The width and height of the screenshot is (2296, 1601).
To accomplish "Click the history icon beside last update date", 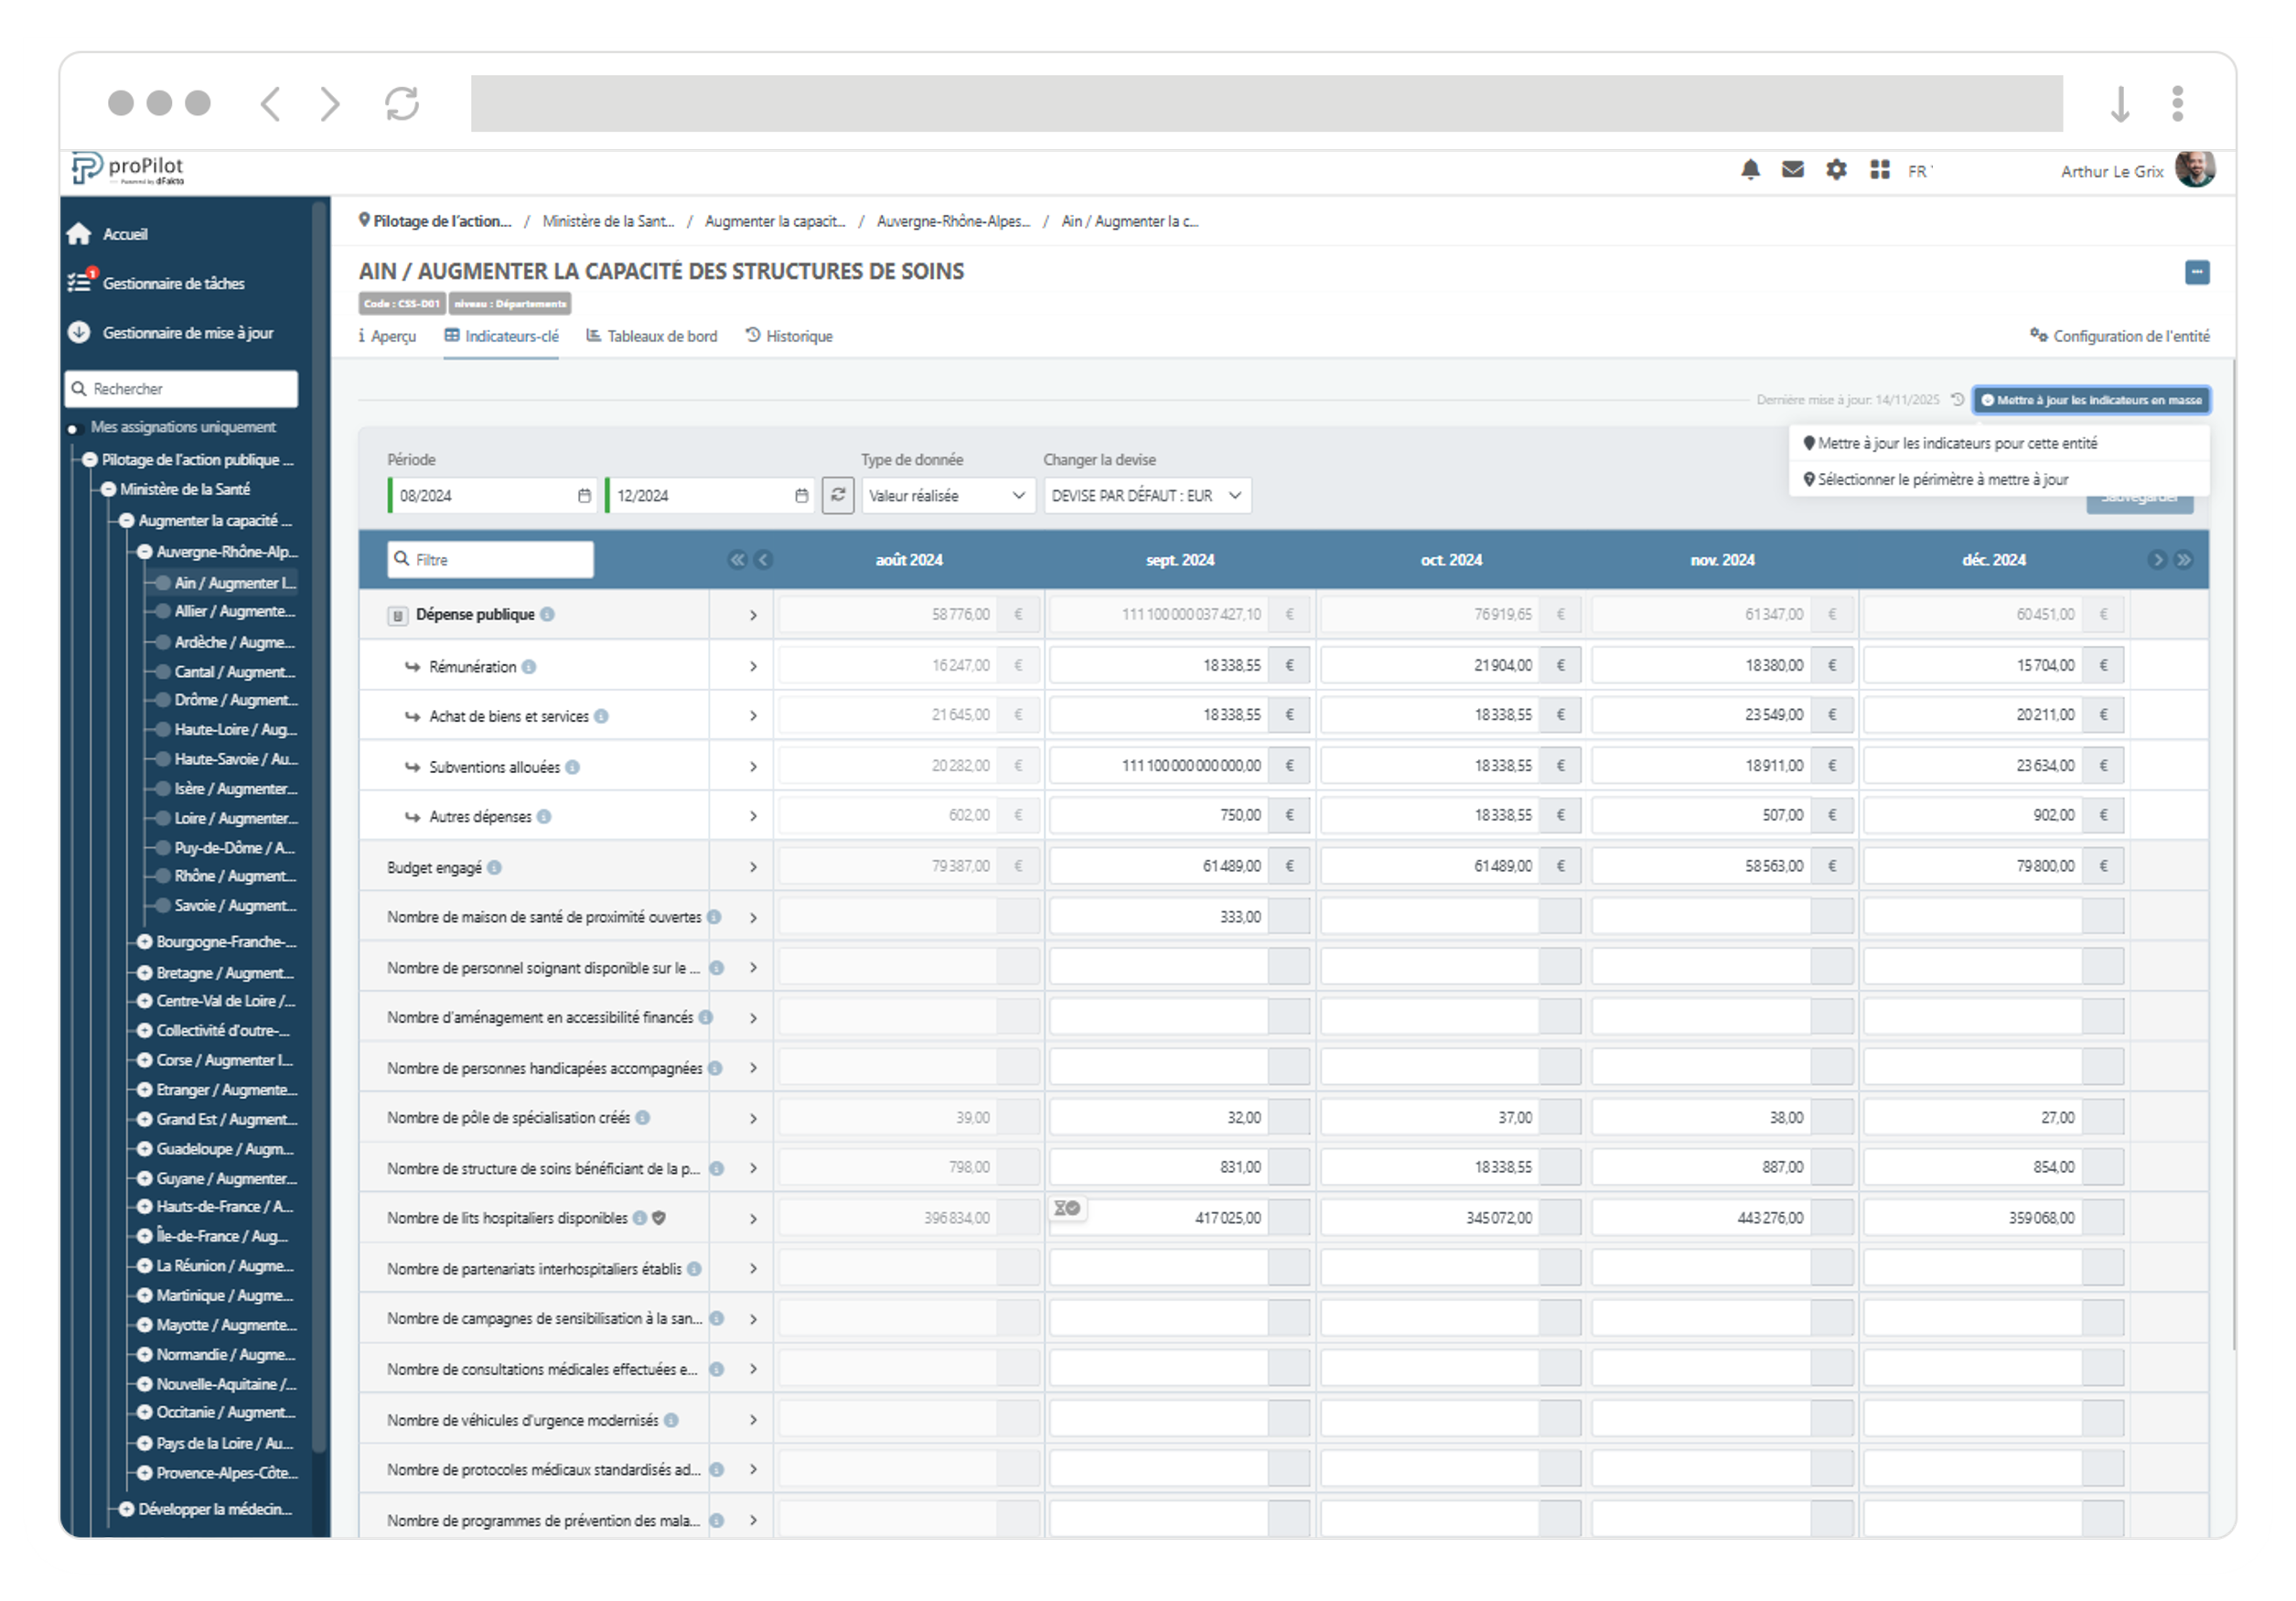I will (x=1957, y=399).
